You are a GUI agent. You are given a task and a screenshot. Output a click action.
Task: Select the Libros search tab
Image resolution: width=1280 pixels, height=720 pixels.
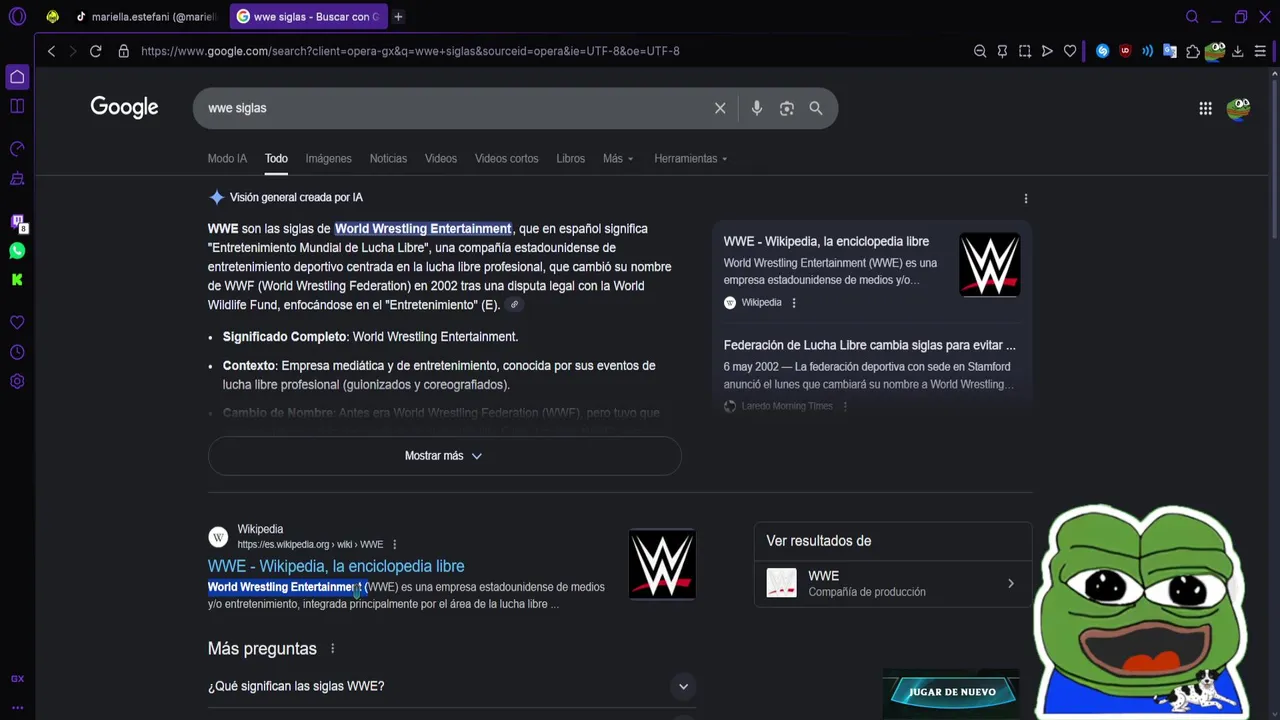pyautogui.click(x=570, y=158)
